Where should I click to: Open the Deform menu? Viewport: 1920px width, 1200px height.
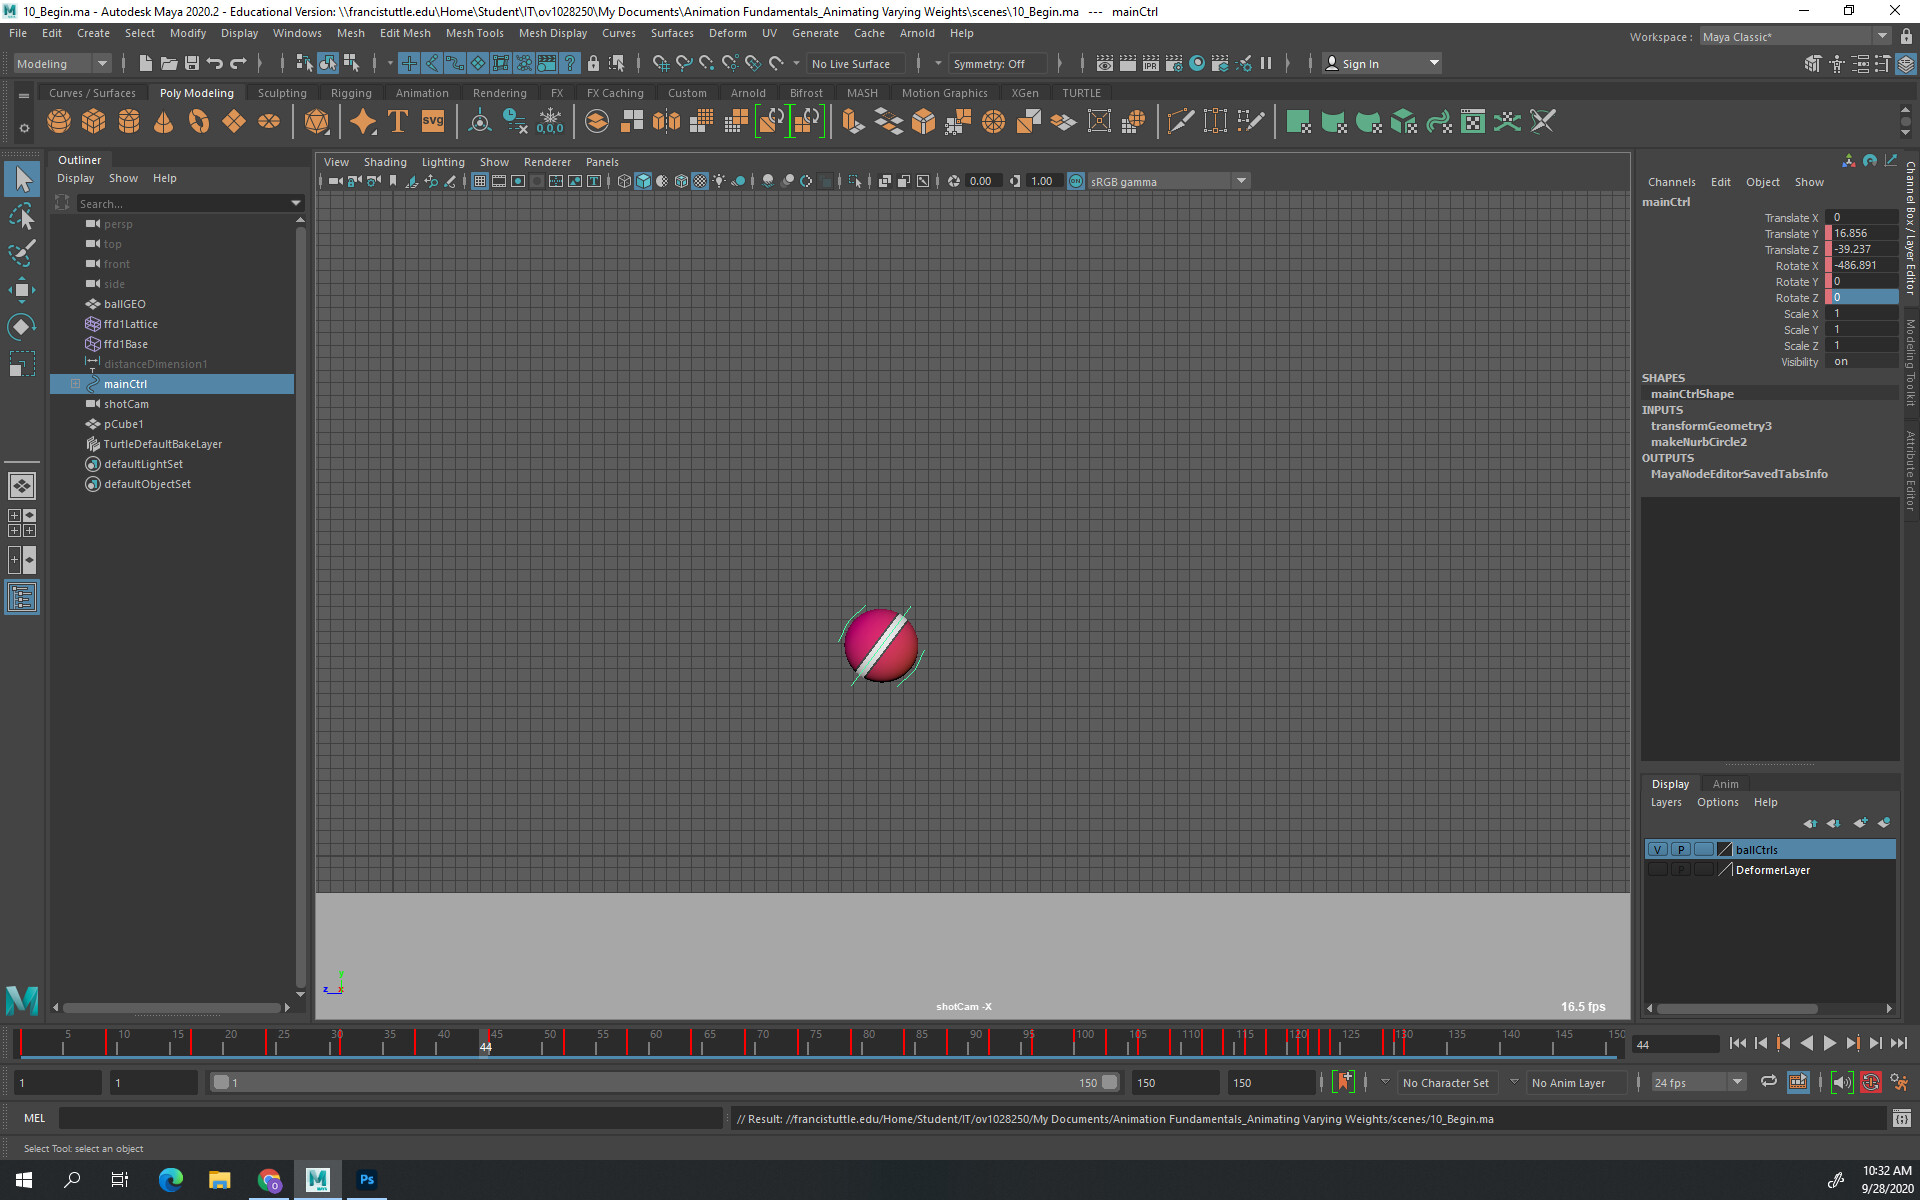[727, 33]
